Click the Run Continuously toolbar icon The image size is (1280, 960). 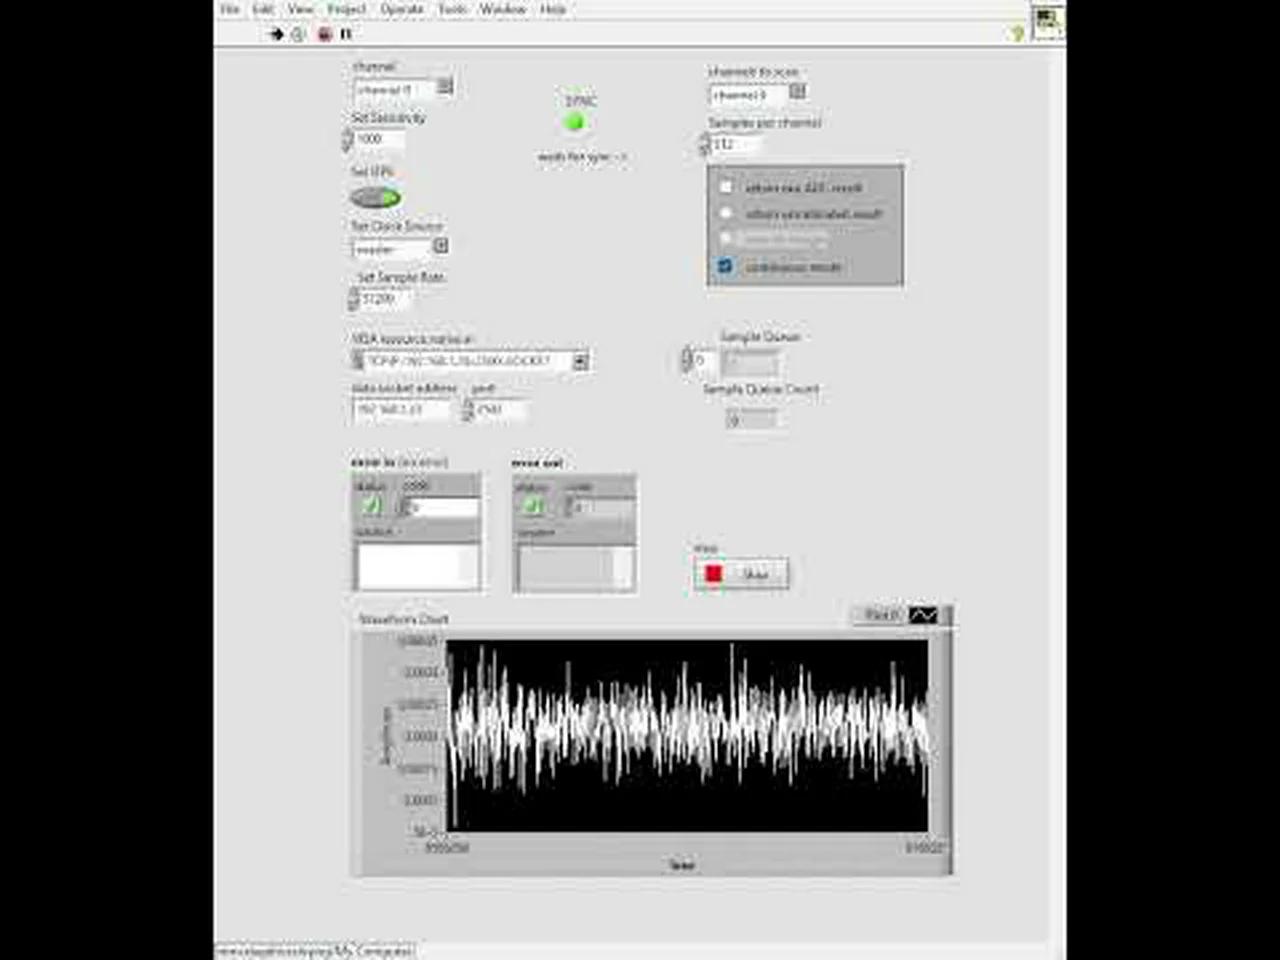pyautogui.click(x=296, y=34)
